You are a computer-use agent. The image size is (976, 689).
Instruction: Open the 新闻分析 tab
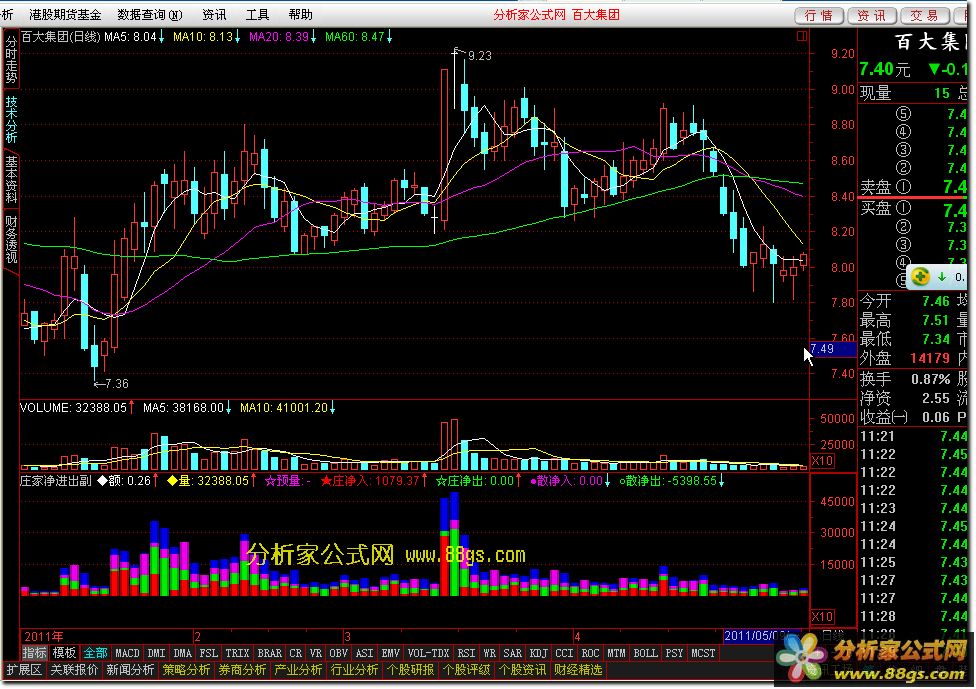coord(130,670)
